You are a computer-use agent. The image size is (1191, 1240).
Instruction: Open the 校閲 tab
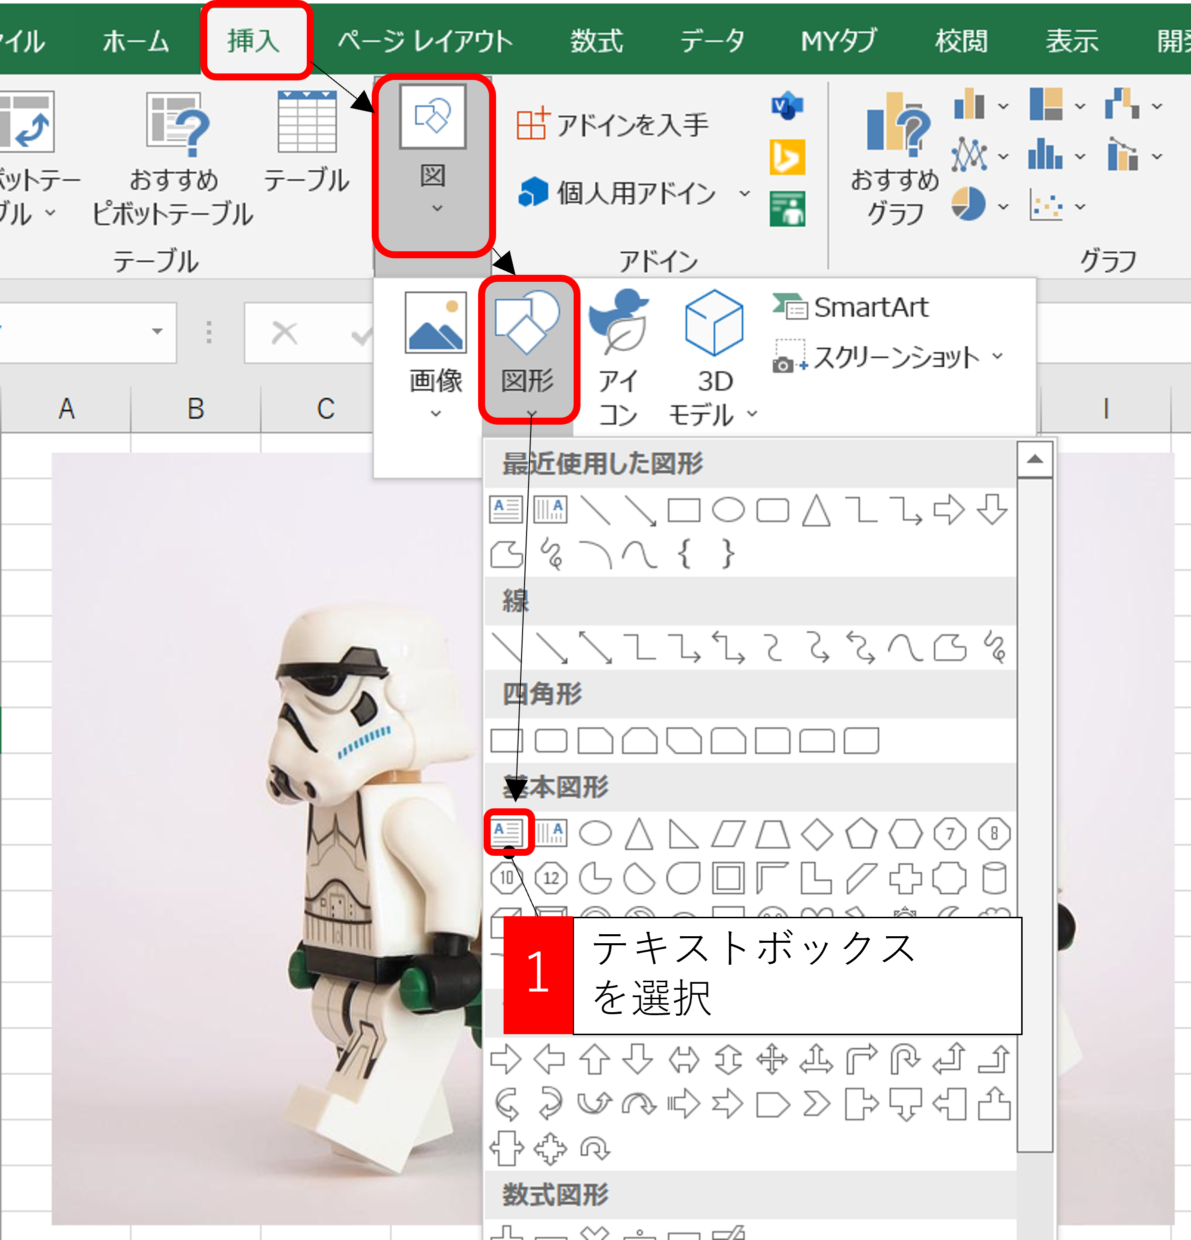[961, 41]
